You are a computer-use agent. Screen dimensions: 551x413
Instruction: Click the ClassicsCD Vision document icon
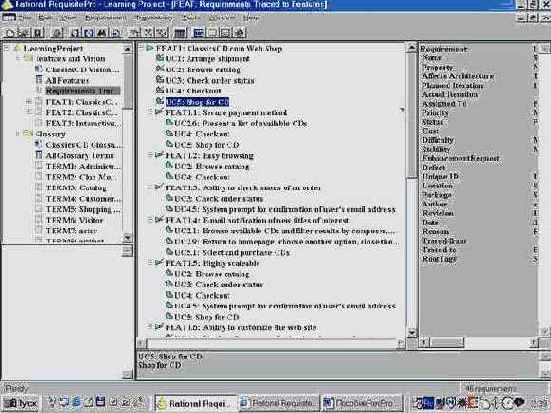(39, 69)
